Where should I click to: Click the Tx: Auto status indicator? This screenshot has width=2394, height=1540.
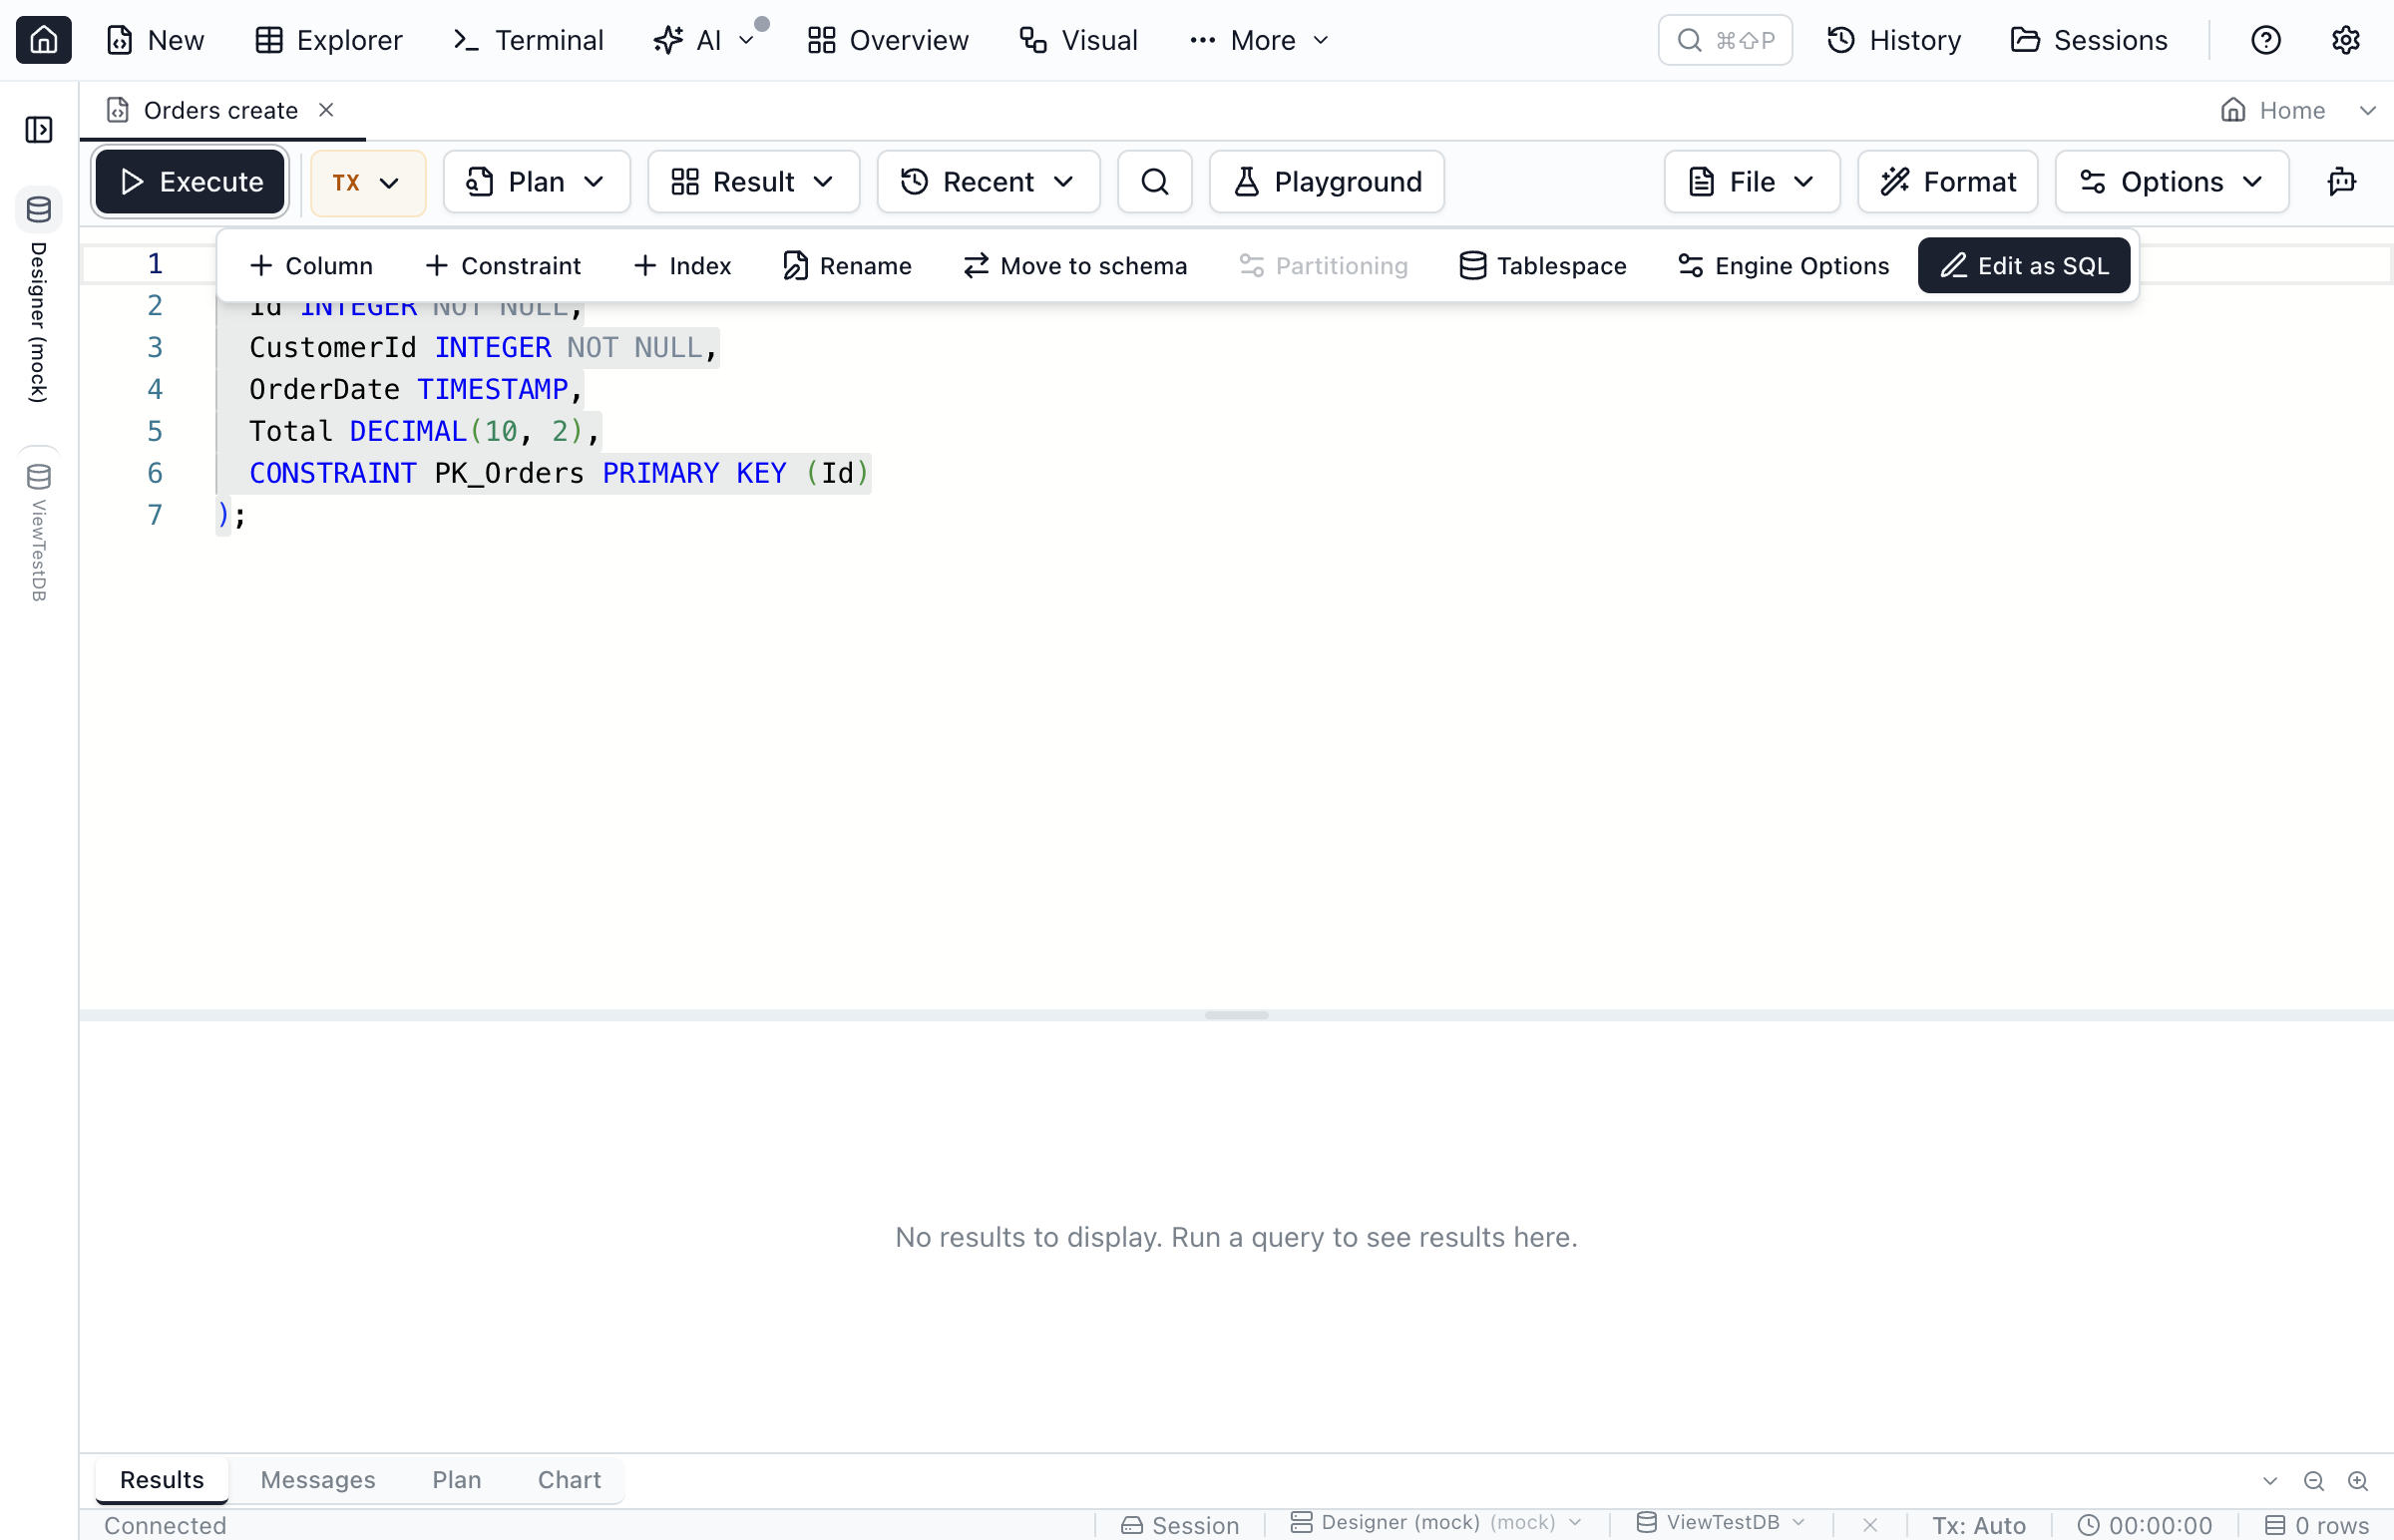click(x=1979, y=1526)
